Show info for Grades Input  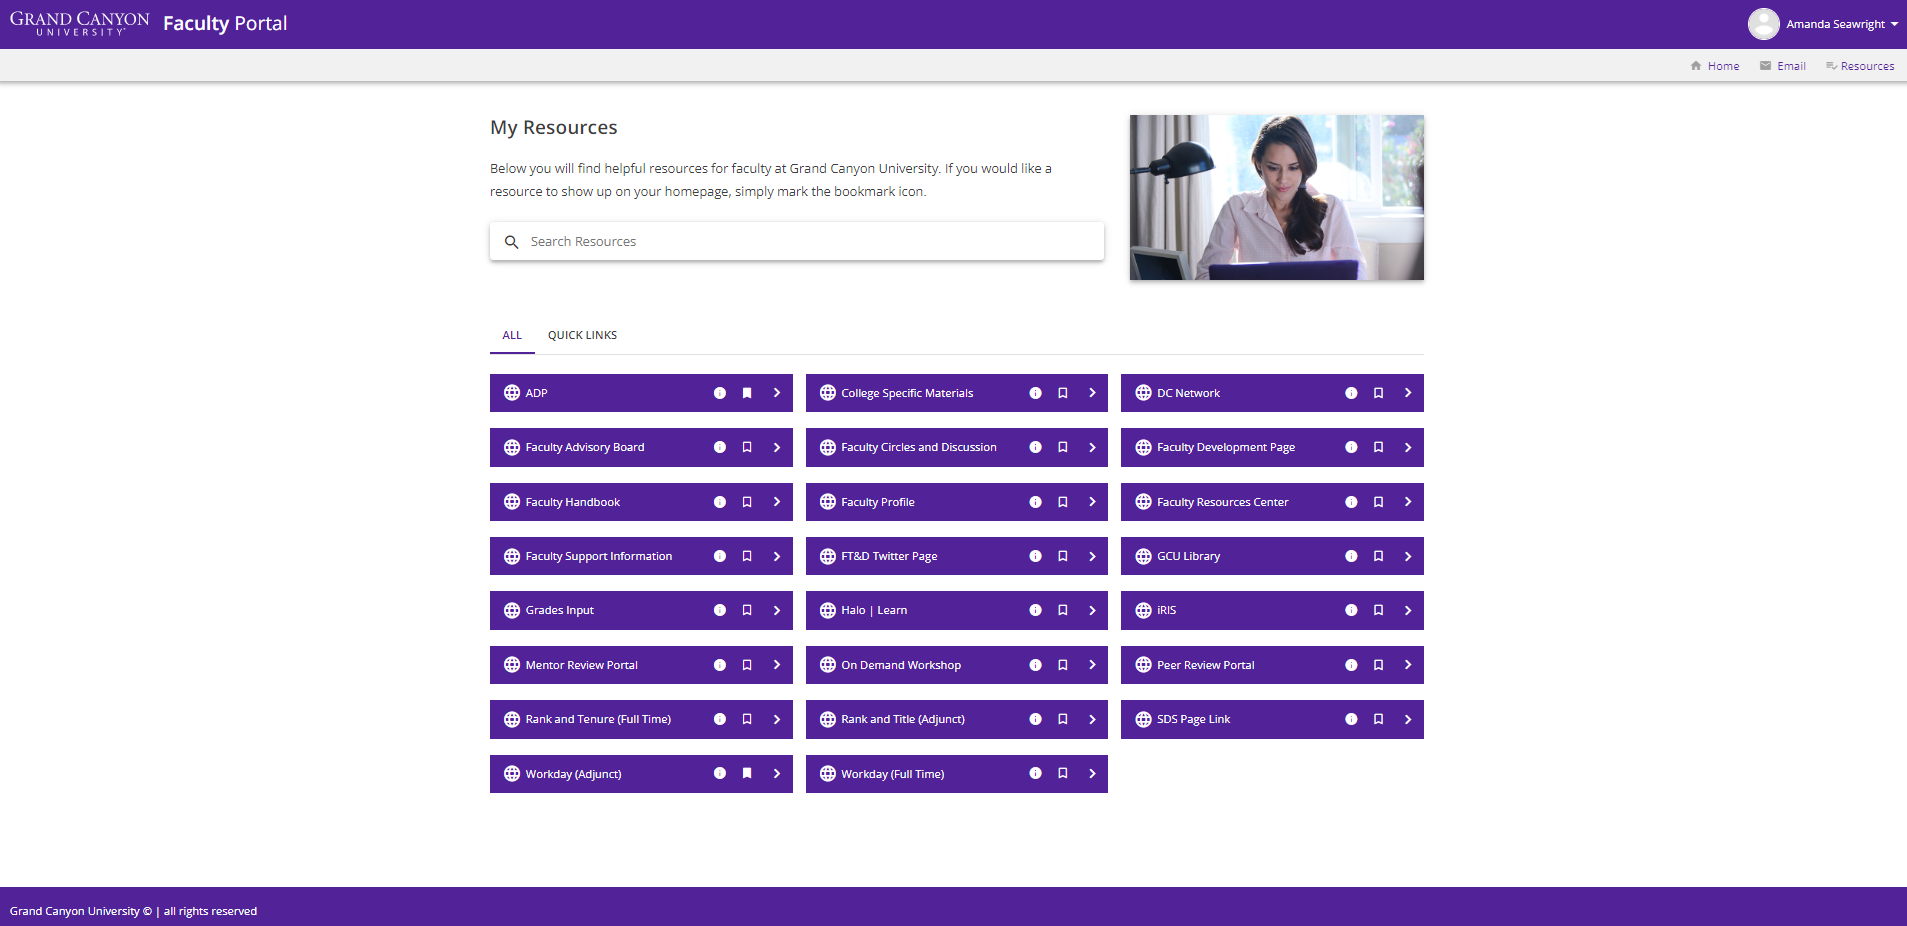pos(720,610)
